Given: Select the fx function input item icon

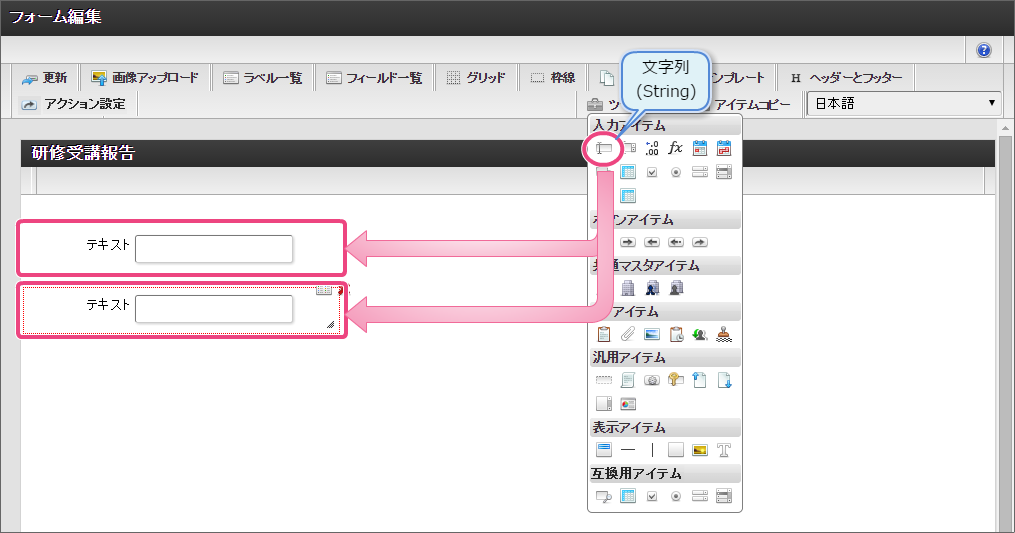Looking at the screenshot, I should click(x=675, y=148).
